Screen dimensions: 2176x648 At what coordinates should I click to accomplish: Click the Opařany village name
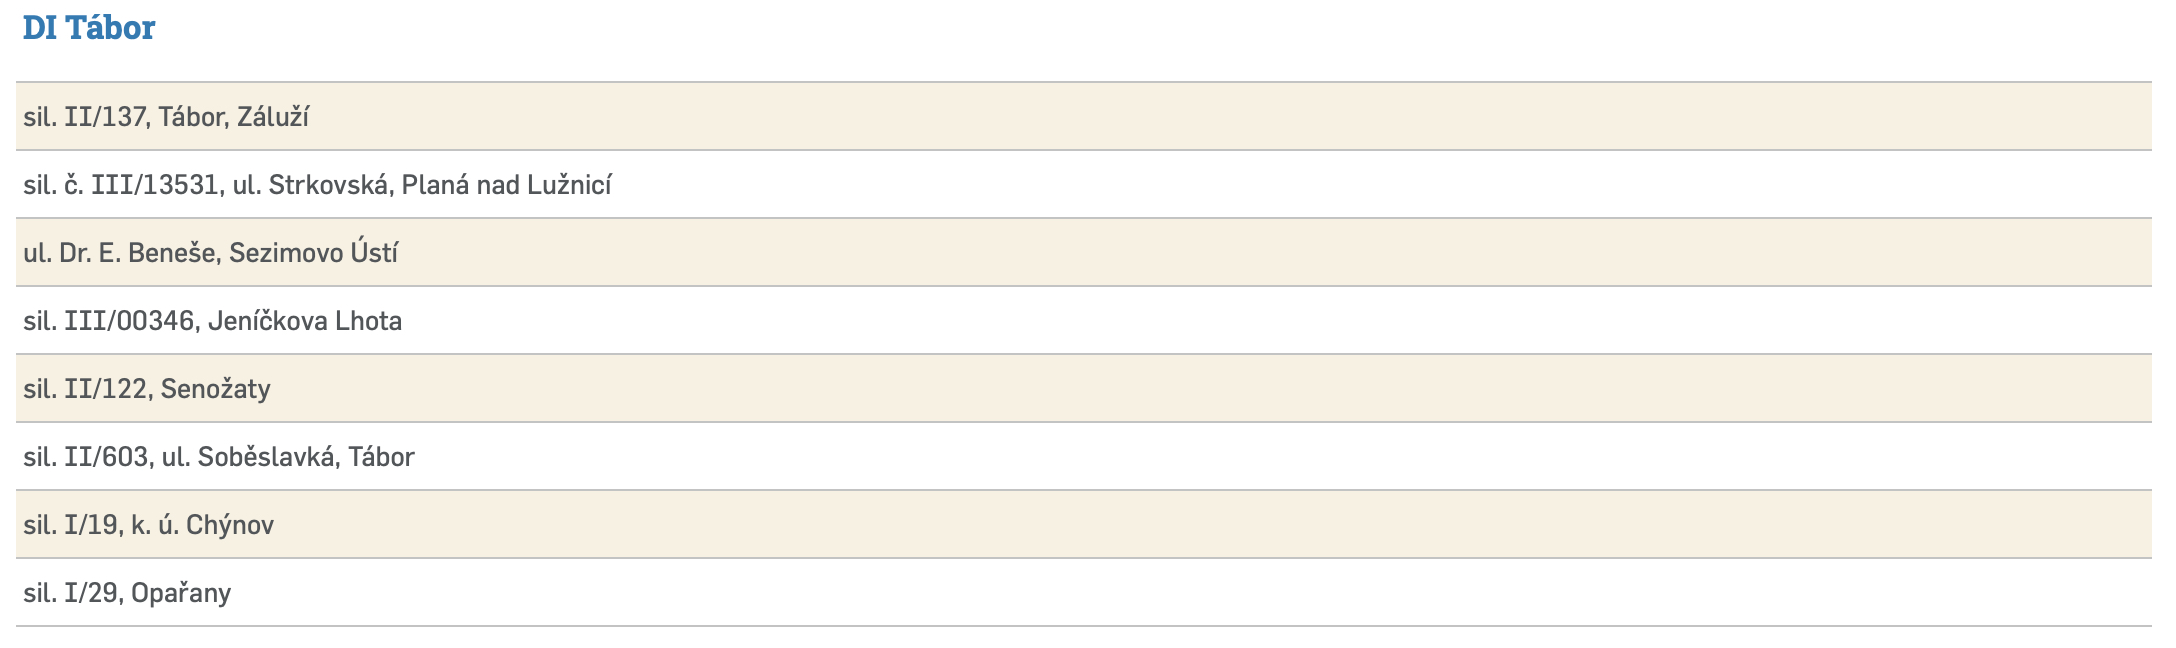click(181, 593)
